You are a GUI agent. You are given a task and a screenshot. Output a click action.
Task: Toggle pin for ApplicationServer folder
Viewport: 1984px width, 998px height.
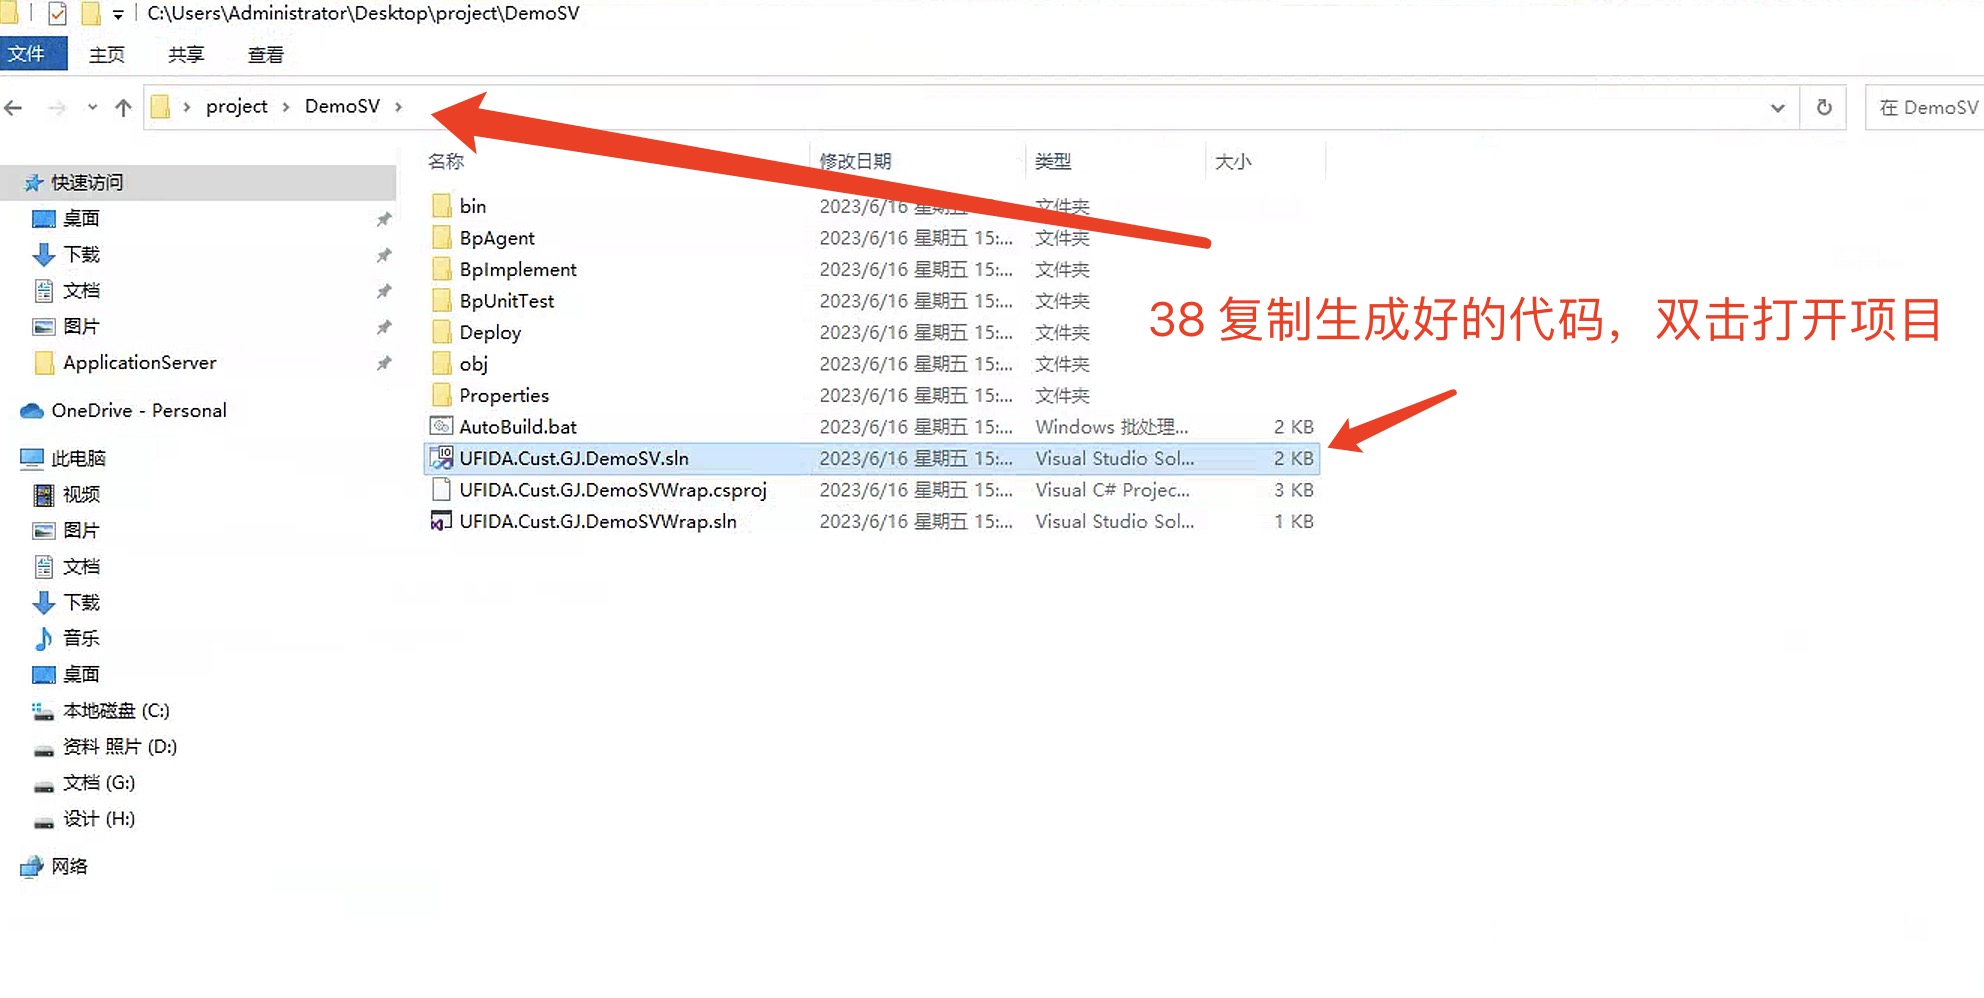(x=384, y=363)
